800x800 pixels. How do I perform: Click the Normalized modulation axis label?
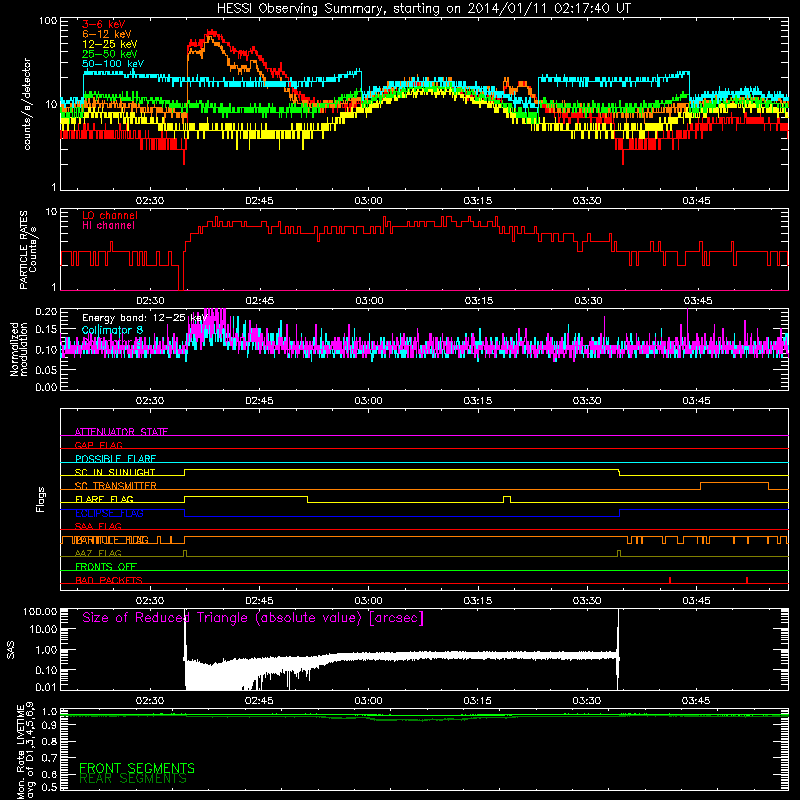(x=19, y=349)
